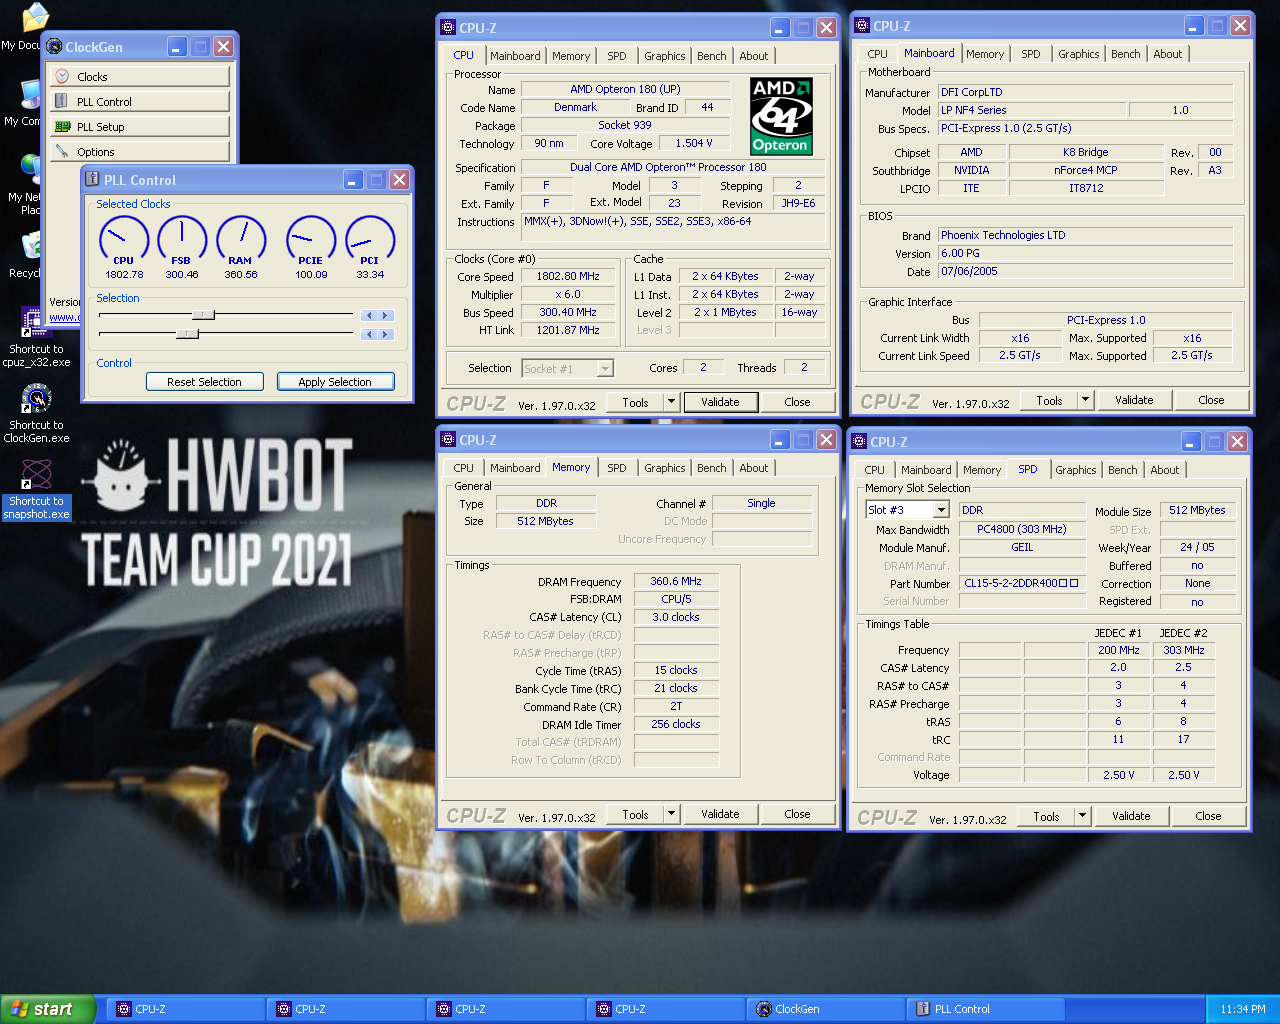The width and height of the screenshot is (1280, 1024).
Task: Click Tools button in bottom-right CPU-Z SPD window
Action: [x=1046, y=816]
